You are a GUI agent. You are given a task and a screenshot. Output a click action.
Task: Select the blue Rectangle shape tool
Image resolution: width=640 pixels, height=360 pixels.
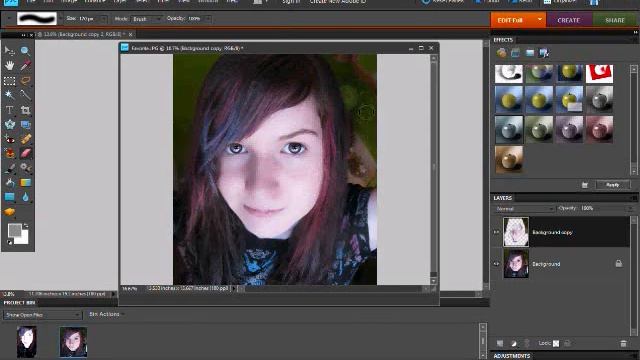(9, 197)
